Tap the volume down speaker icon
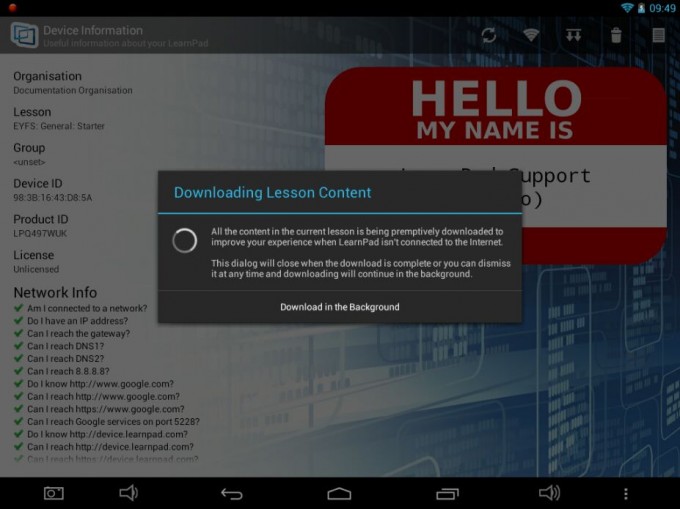The width and height of the screenshot is (680, 509). click(128, 493)
